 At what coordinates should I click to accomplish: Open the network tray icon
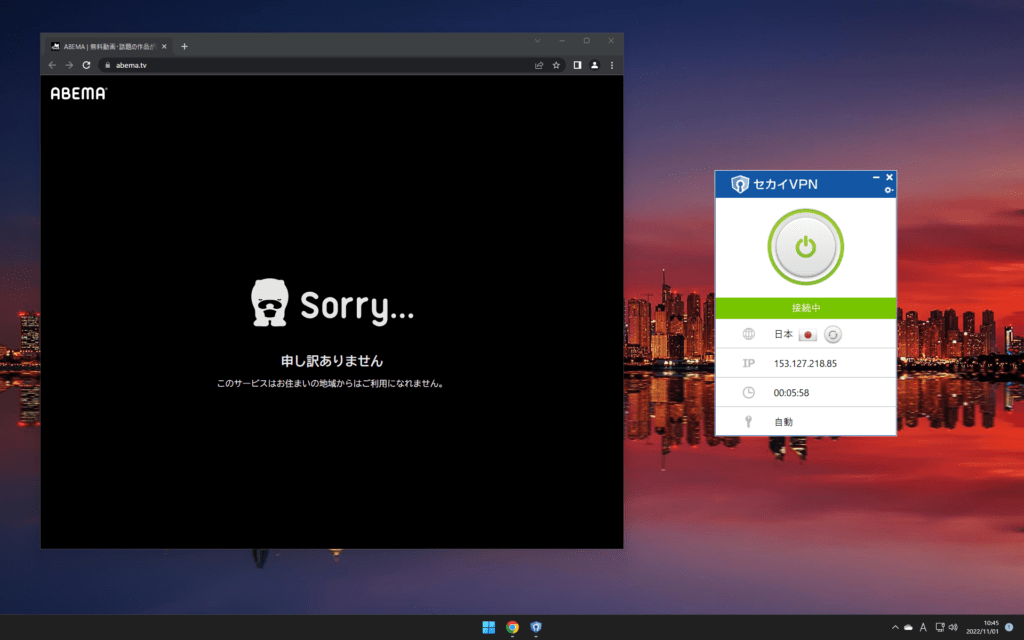pos(940,628)
